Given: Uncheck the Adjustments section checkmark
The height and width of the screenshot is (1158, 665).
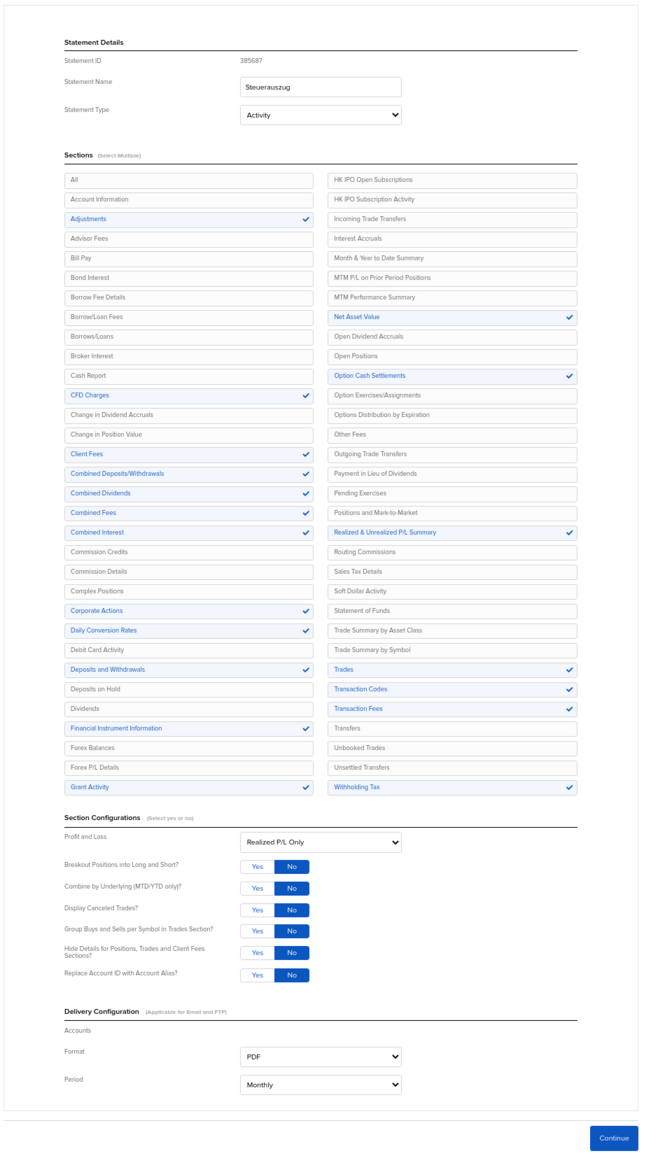Looking at the screenshot, I should click(x=306, y=219).
